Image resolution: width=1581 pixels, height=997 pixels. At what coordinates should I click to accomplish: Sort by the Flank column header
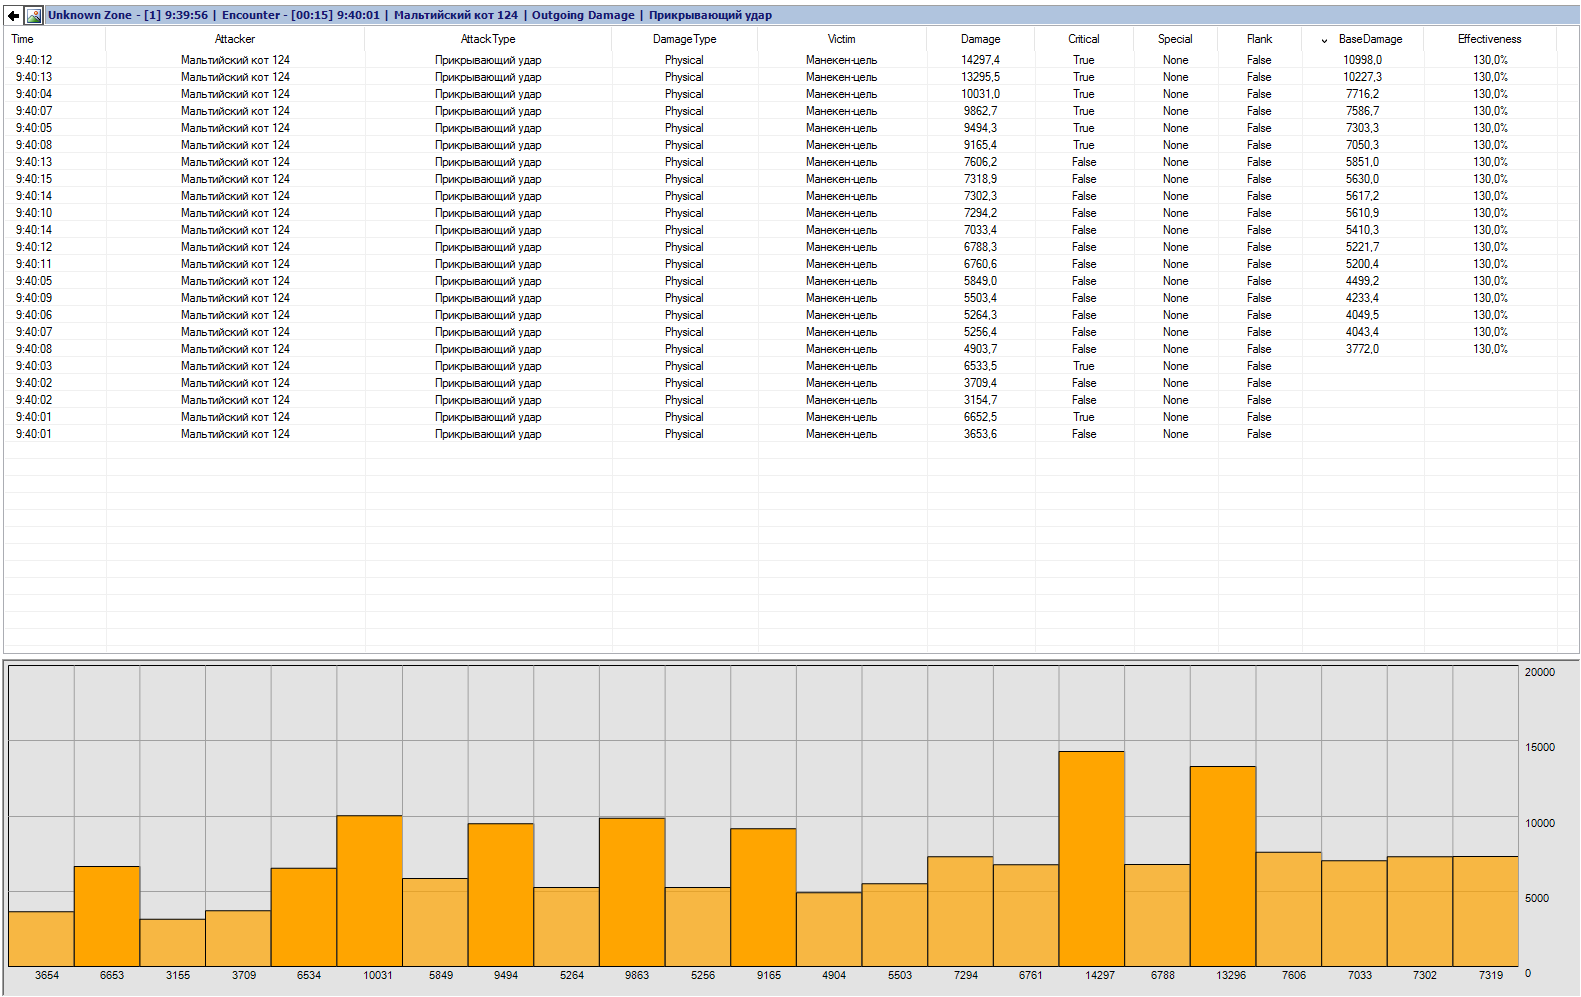pyautogui.click(x=1259, y=39)
